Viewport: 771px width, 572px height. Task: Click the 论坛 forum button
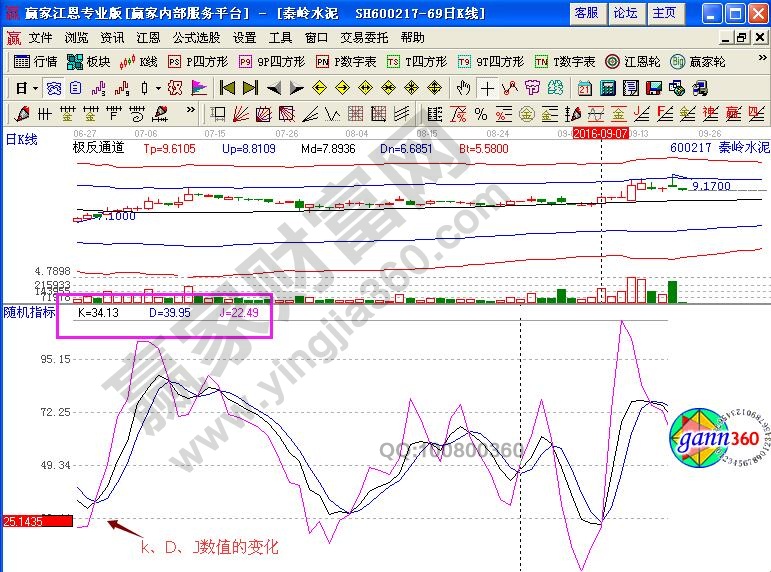point(625,13)
